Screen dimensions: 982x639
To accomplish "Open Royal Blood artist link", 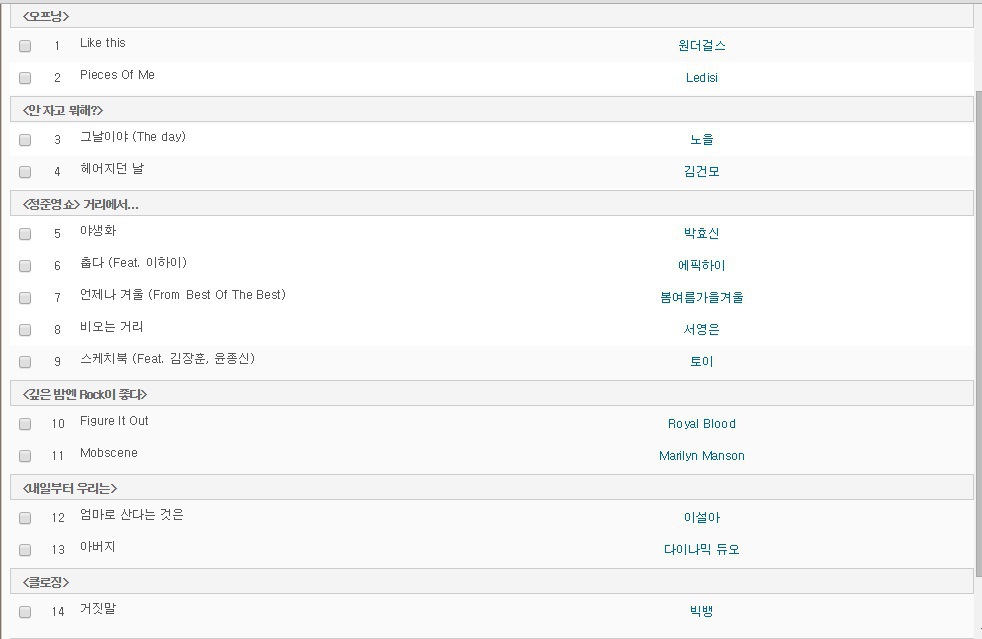I will pyautogui.click(x=701, y=424).
